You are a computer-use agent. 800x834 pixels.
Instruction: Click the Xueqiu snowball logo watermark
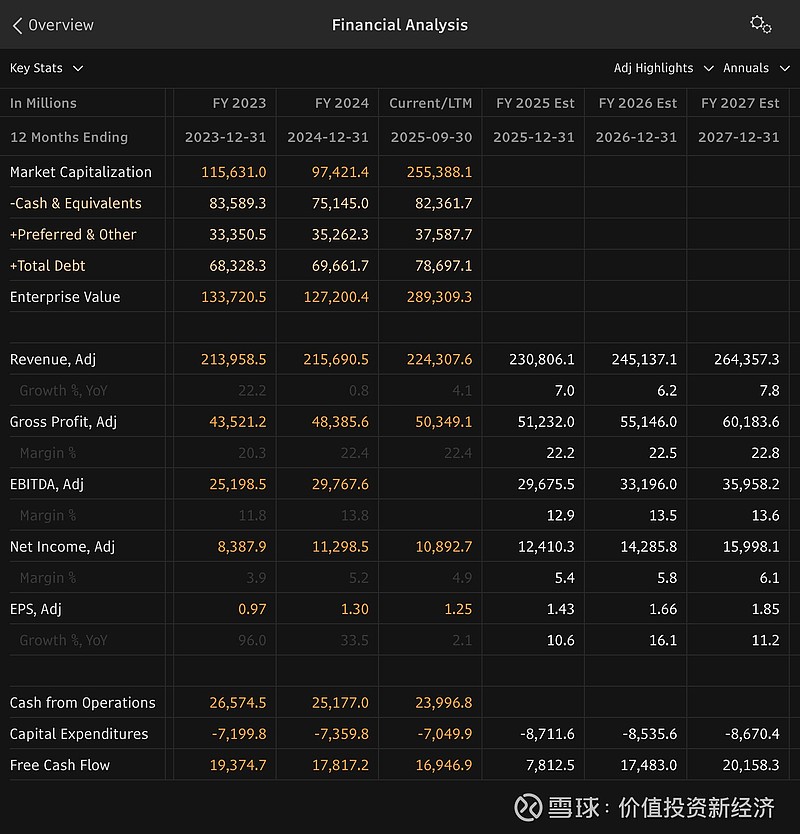[530, 807]
